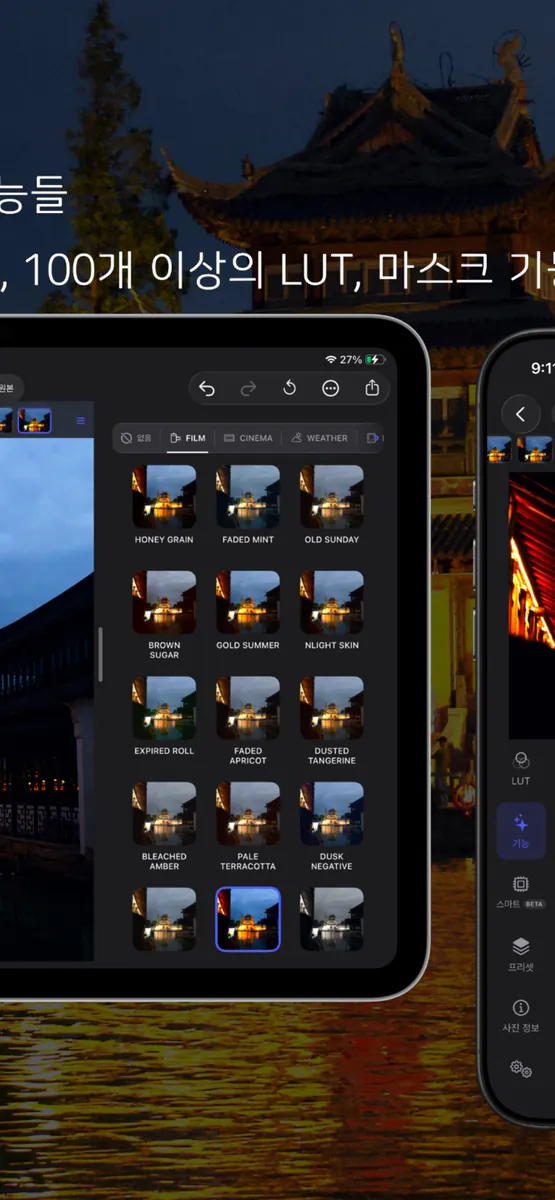Viewport: 555px width, 1200px height.
Task: Click the GOLD SUMMER label text
Action: click(248, 645)
